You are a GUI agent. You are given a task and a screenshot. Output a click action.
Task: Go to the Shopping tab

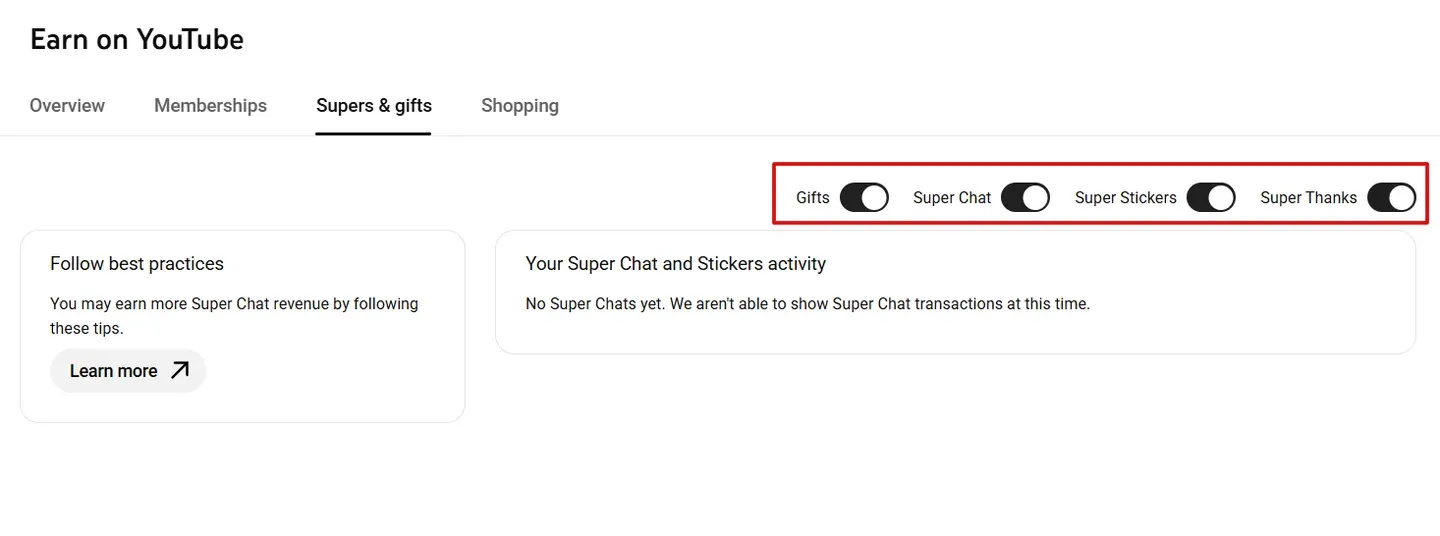(520, 106)
